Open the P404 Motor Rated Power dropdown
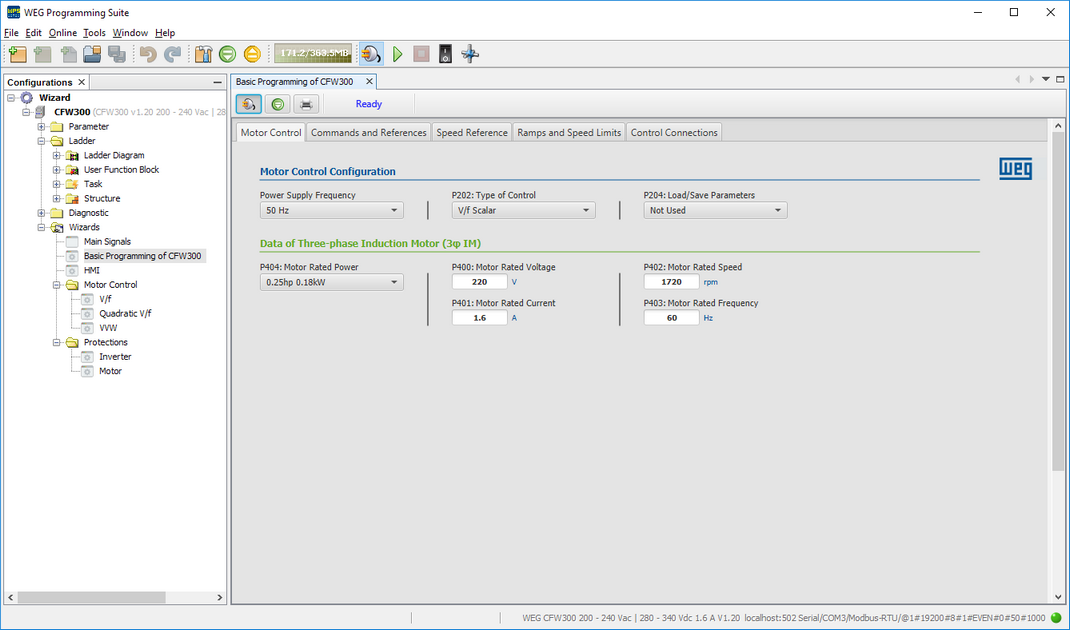This screenshot has height=630, width=1070. point(331,282)
